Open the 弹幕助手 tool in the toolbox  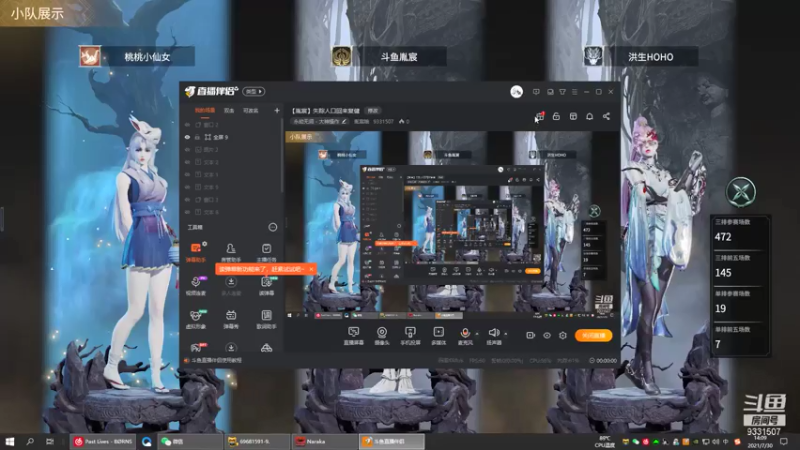tap(195, 252)
